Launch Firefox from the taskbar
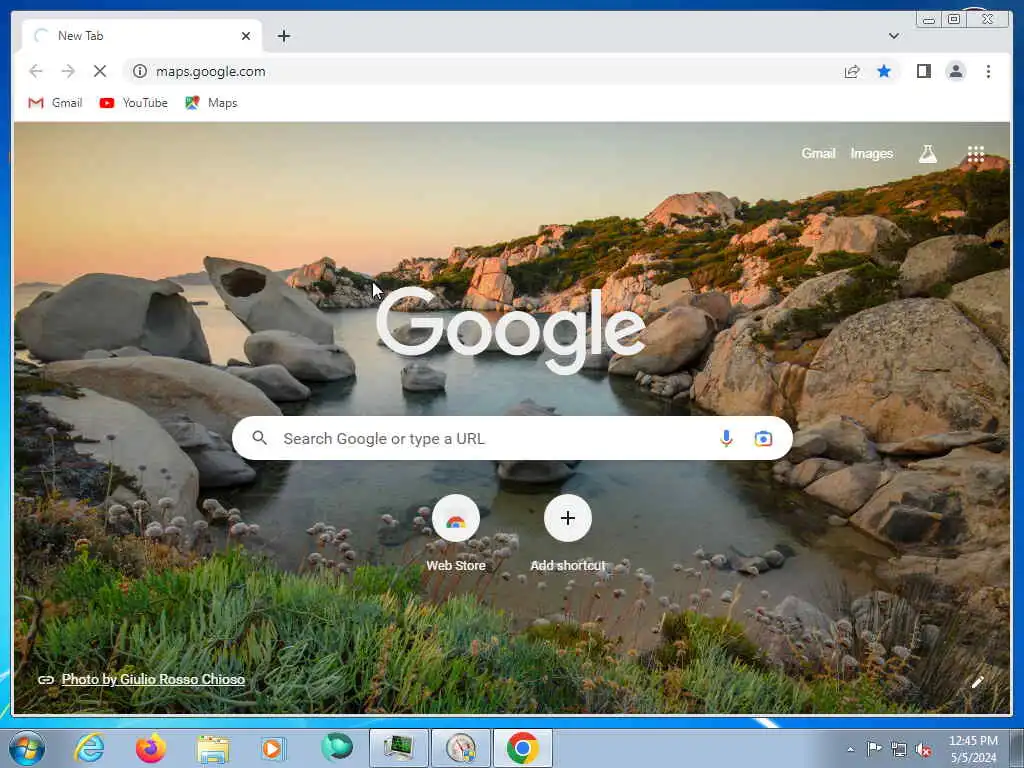Viewport: 1024px width, 768px height. pos(151,748)
